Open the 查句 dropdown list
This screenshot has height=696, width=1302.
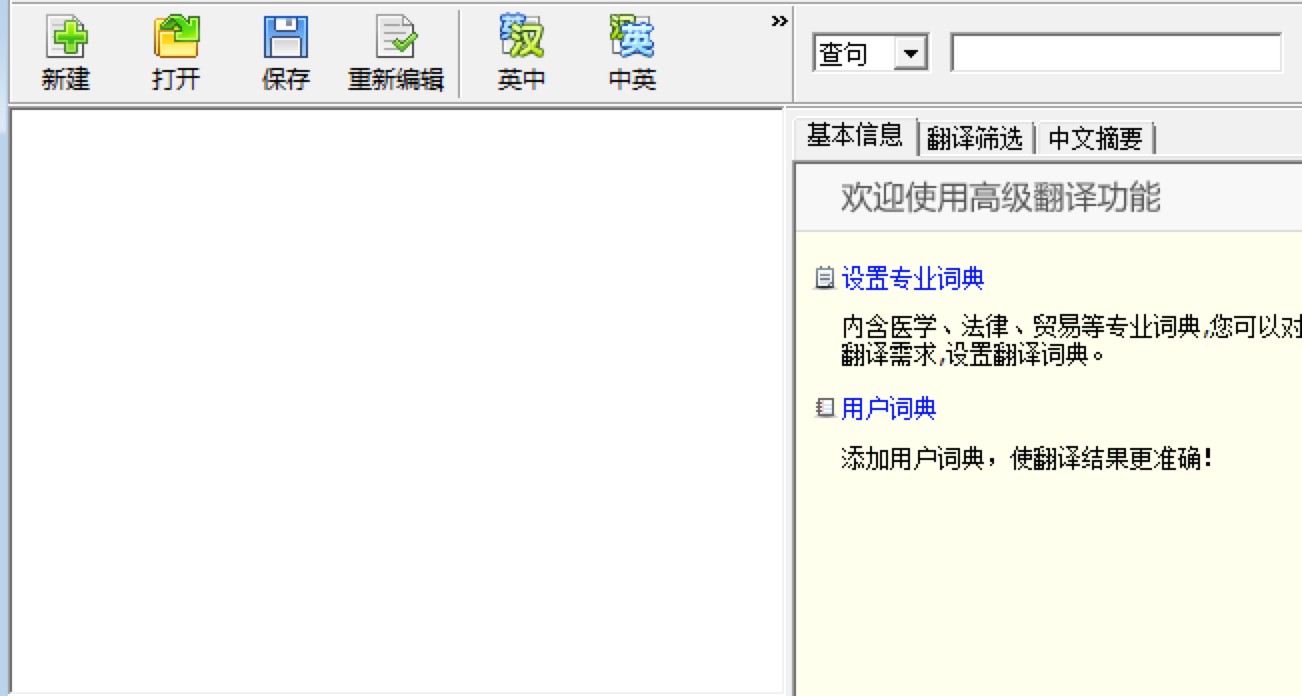point(911,54)
